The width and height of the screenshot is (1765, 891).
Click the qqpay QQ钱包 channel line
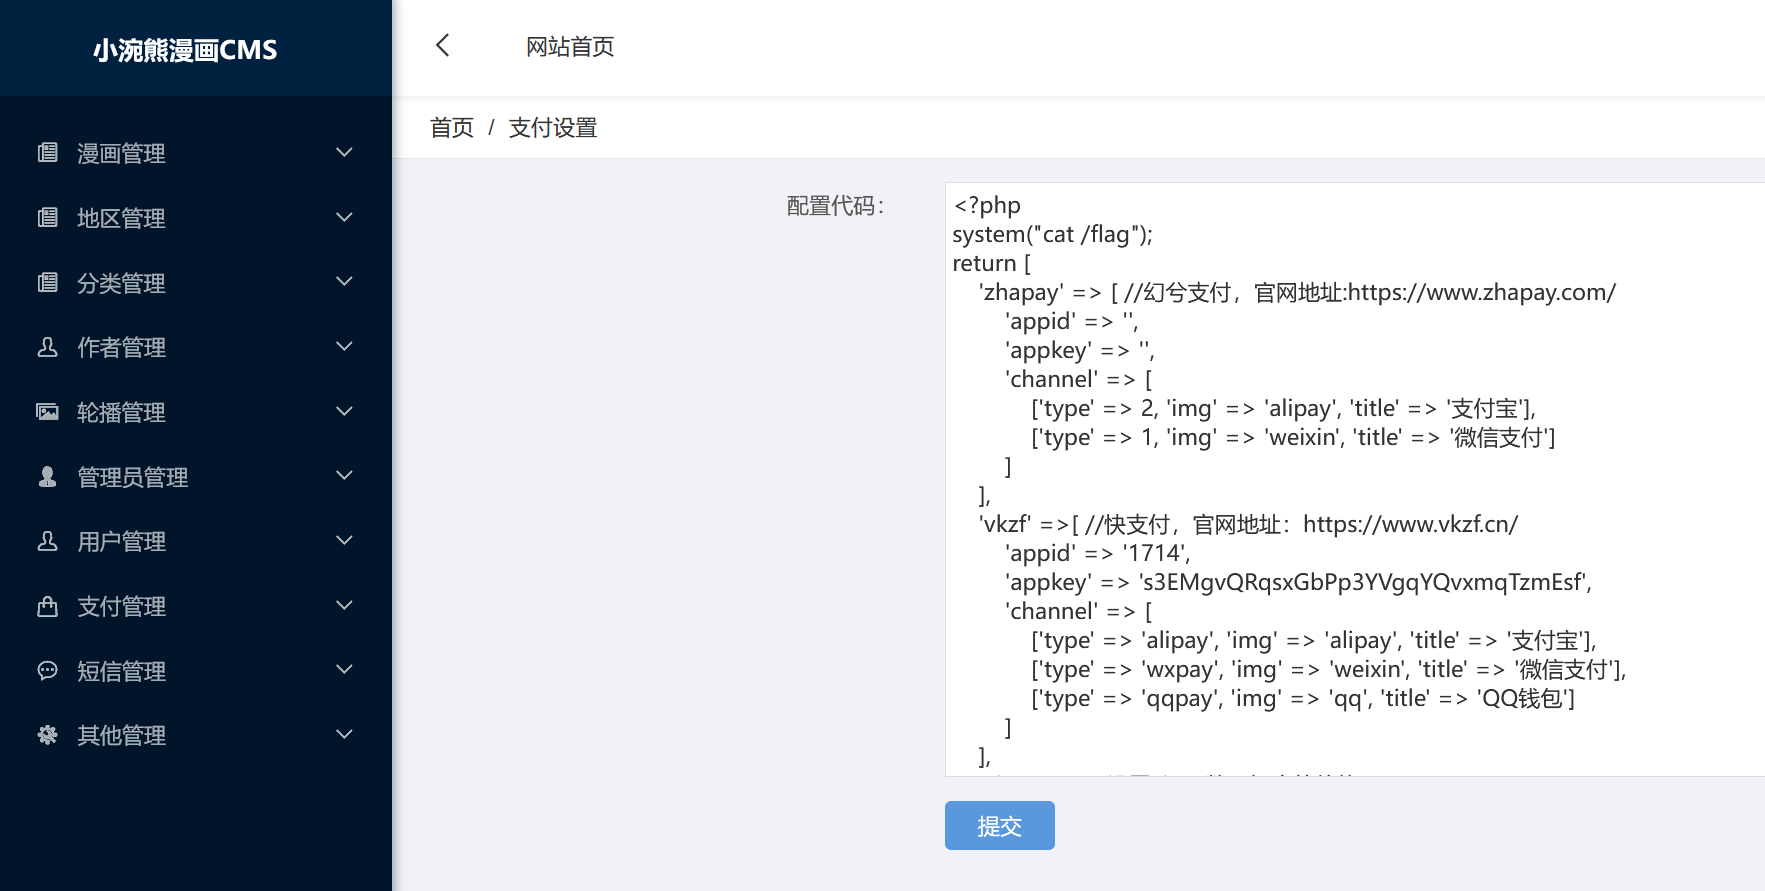(x=1303, y=698)
